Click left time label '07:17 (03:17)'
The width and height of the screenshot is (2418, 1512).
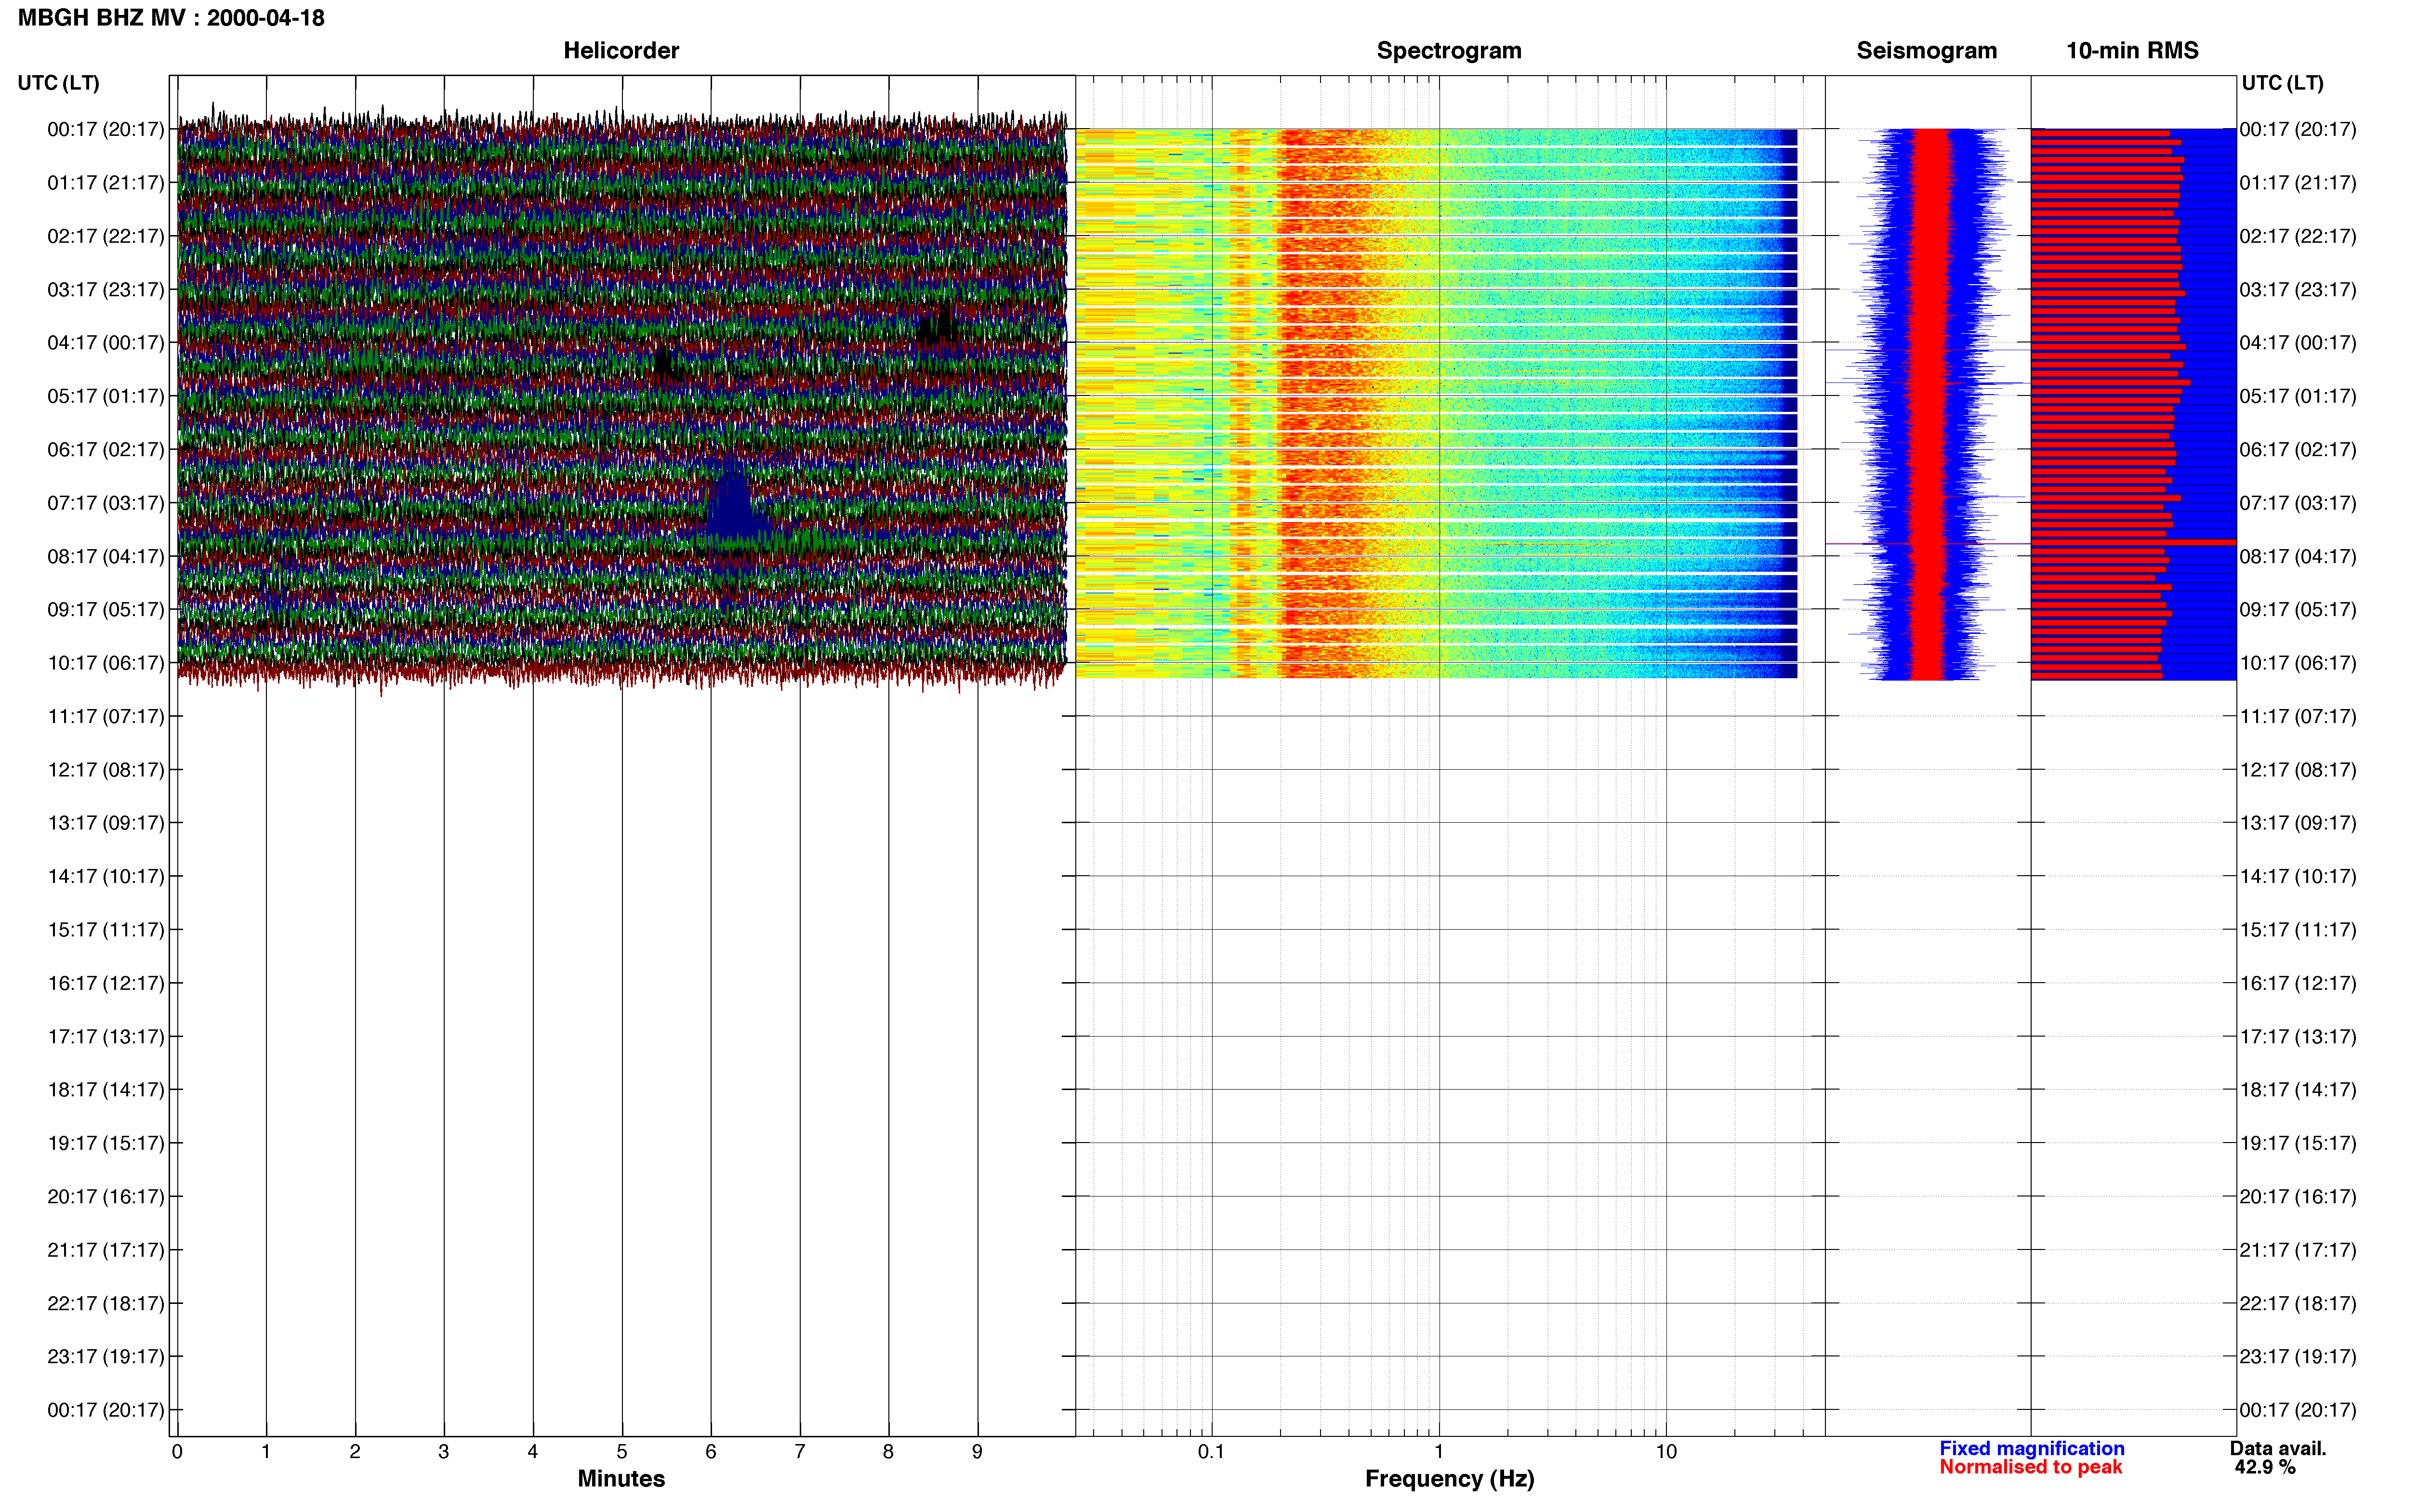tap(106, 503)
